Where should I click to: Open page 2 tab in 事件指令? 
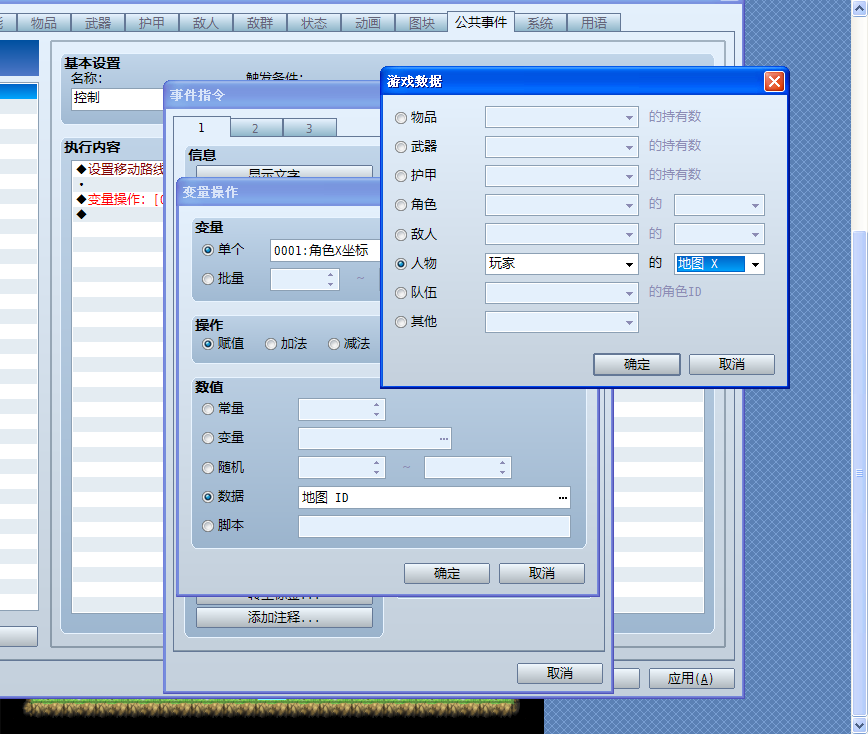pyautogui.click(x=256, y=128)
